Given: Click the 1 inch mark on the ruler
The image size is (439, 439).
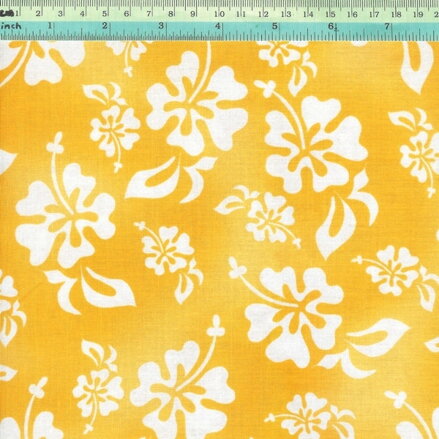Looking at the screenshot, I should (x=50, y=26).
